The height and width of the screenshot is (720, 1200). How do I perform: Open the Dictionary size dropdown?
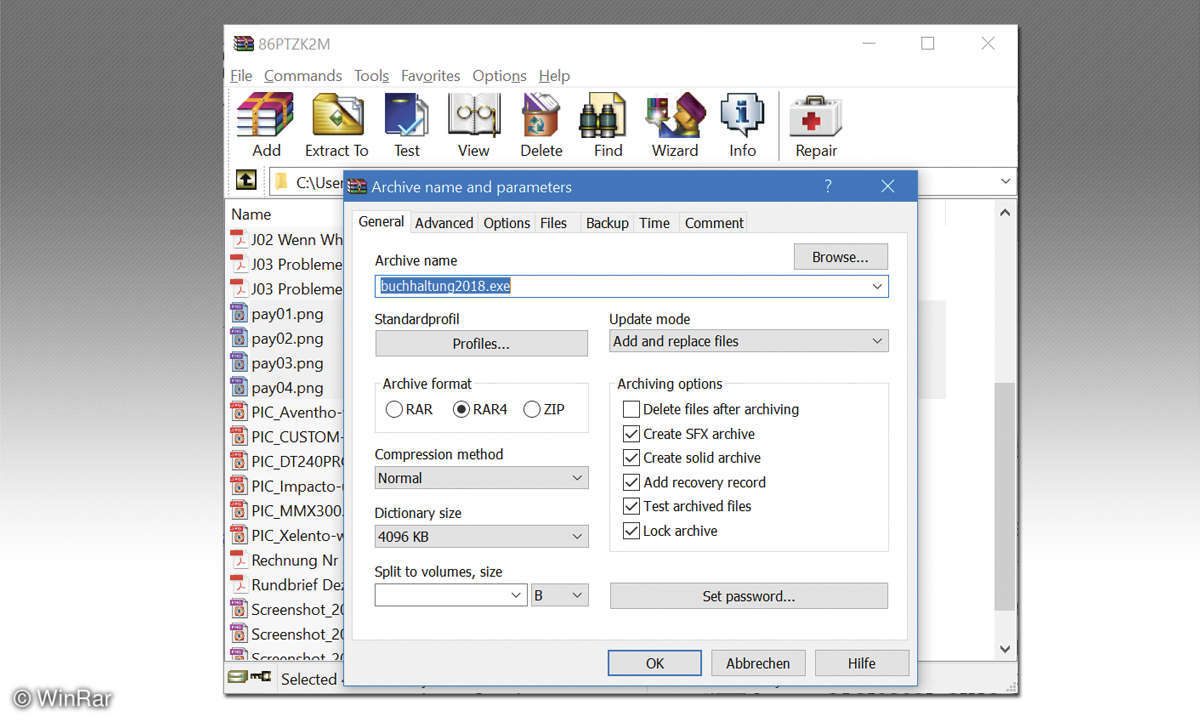point(481,537)
